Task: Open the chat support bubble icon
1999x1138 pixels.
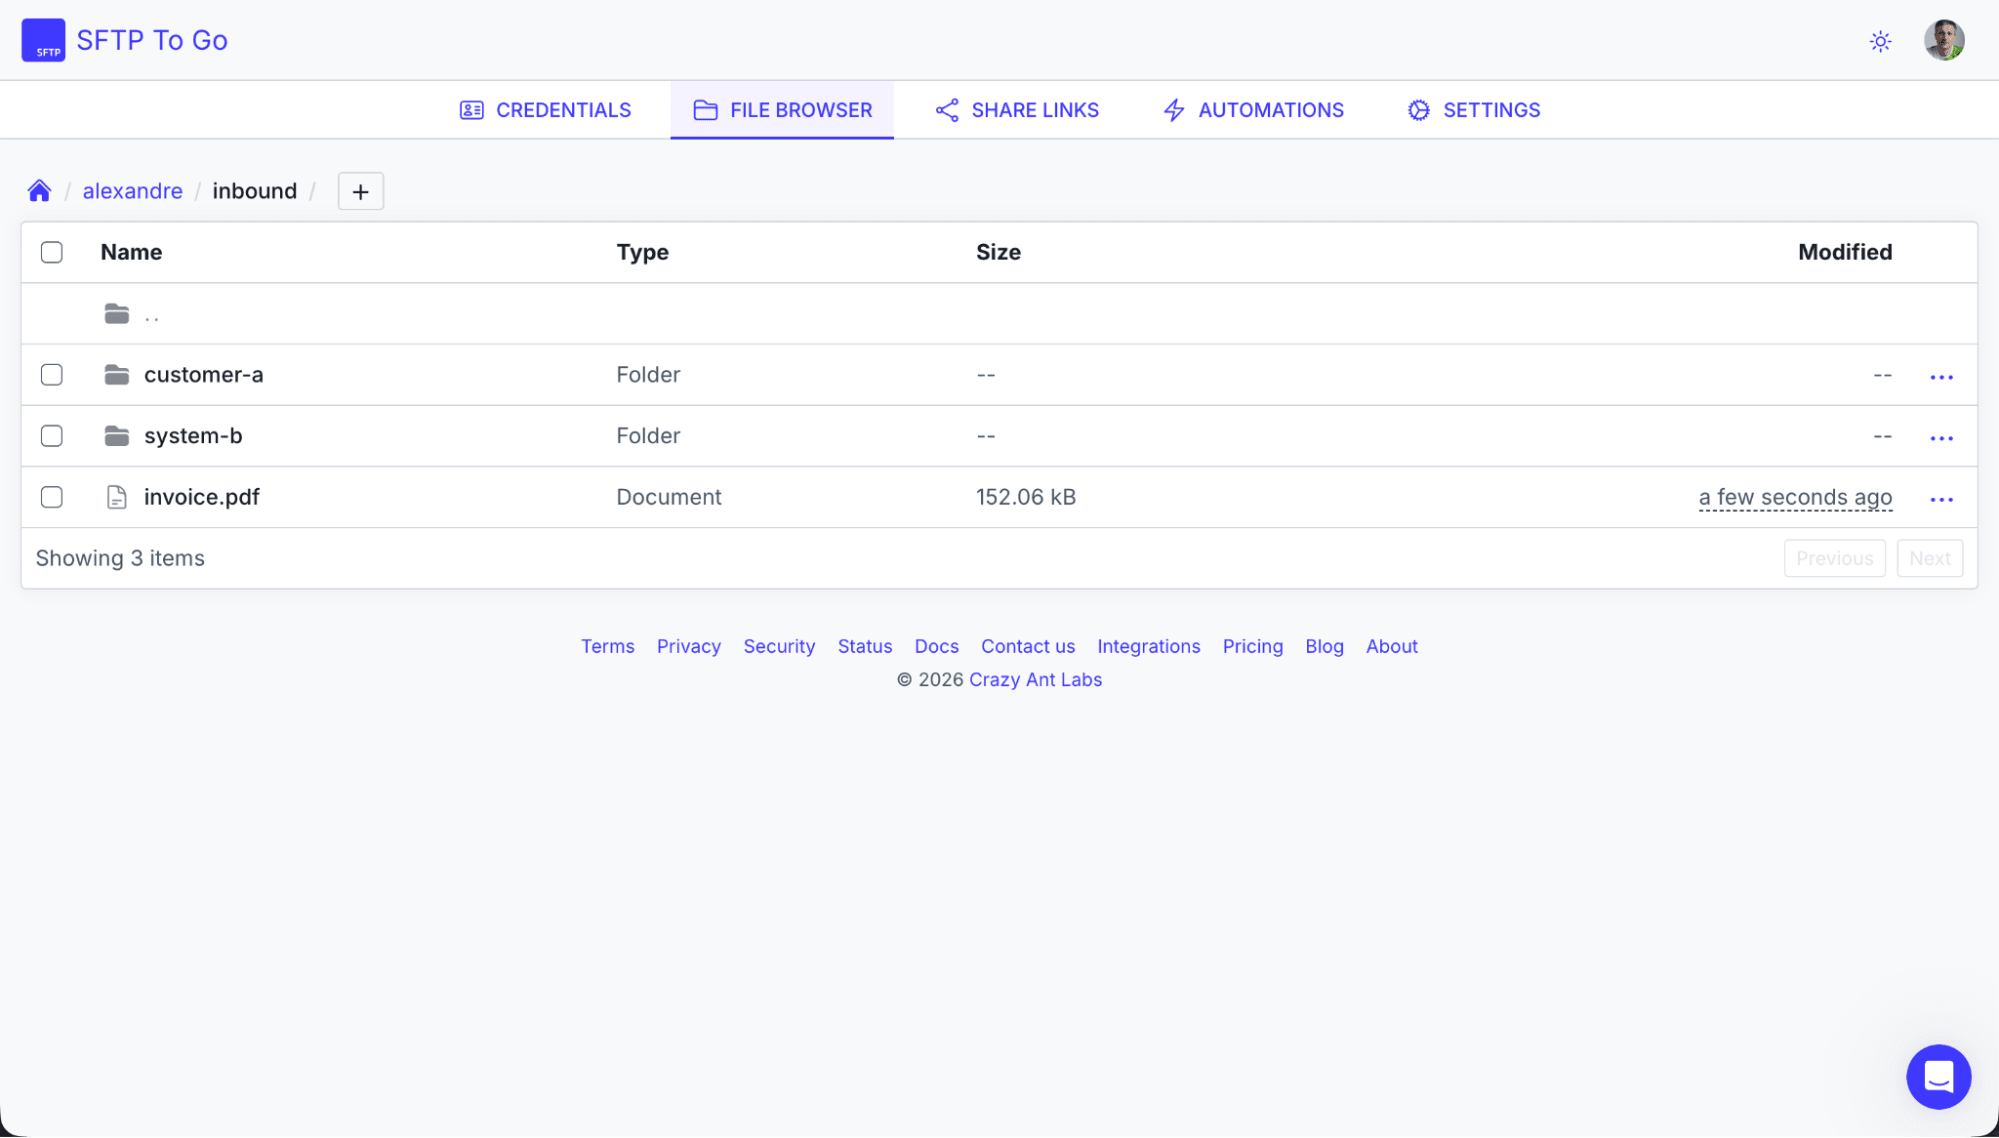Action: click(x=1938, y=1077)
